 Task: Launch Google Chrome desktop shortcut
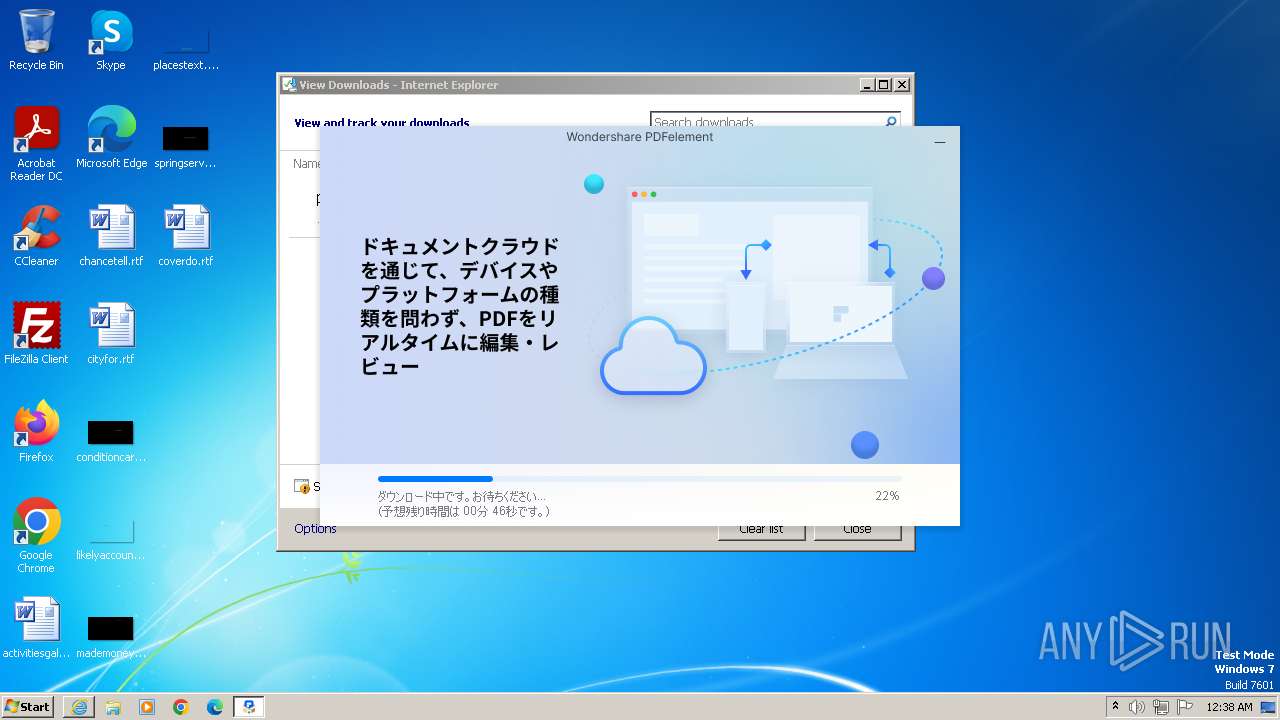[36, 536]
